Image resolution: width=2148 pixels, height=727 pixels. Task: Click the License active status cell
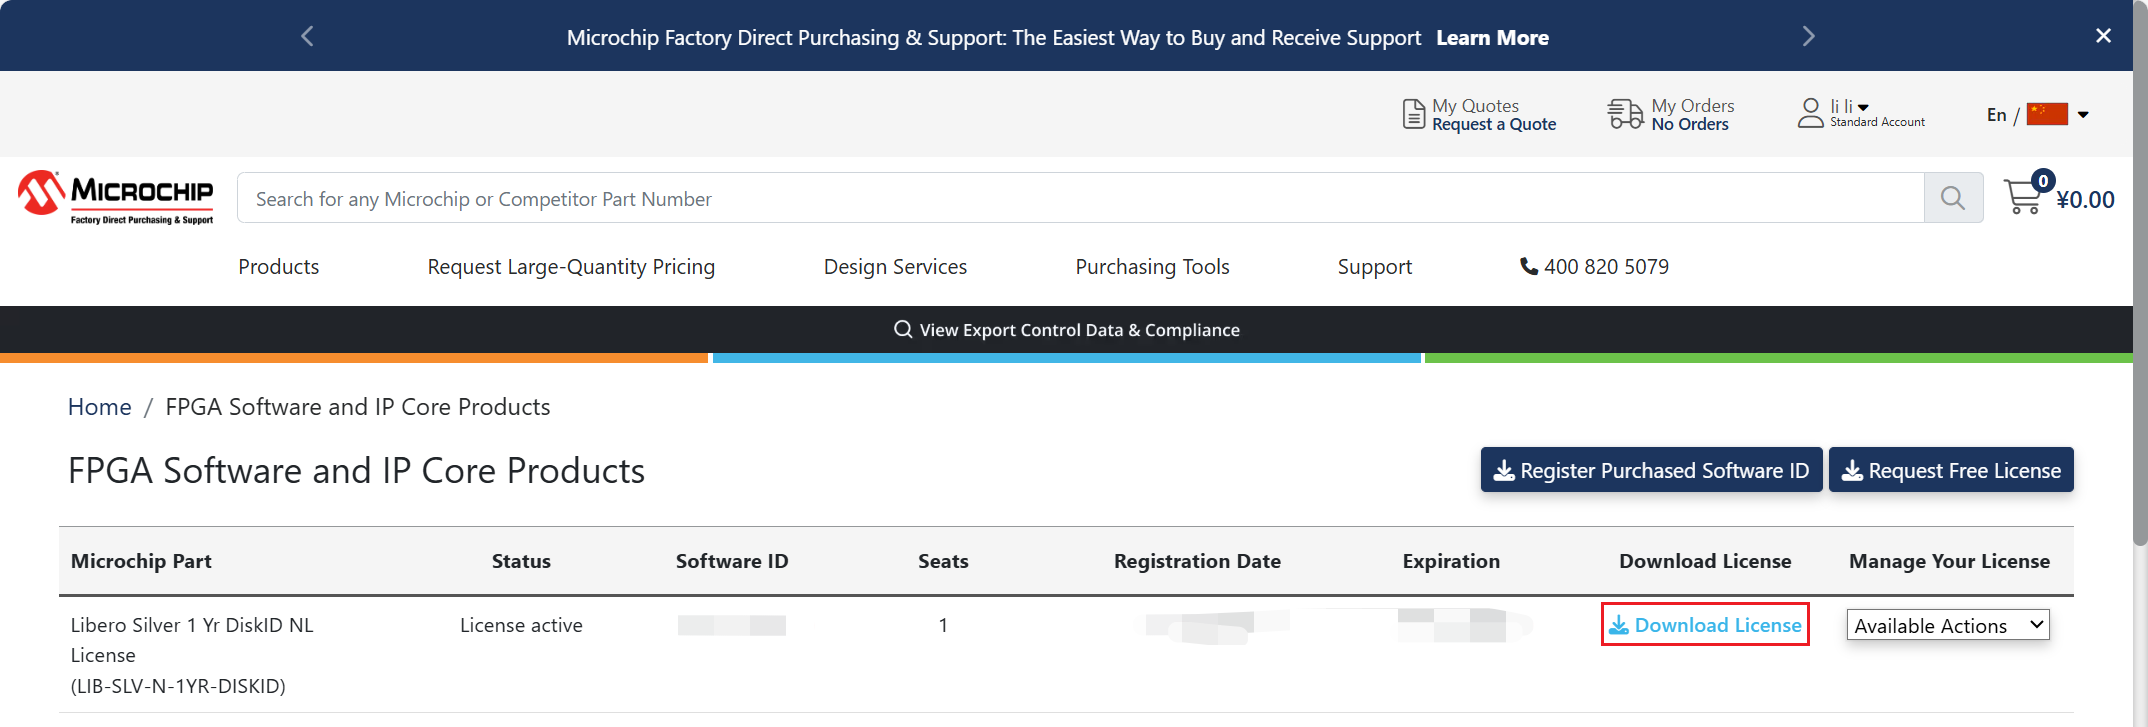[x=521, y=625]
